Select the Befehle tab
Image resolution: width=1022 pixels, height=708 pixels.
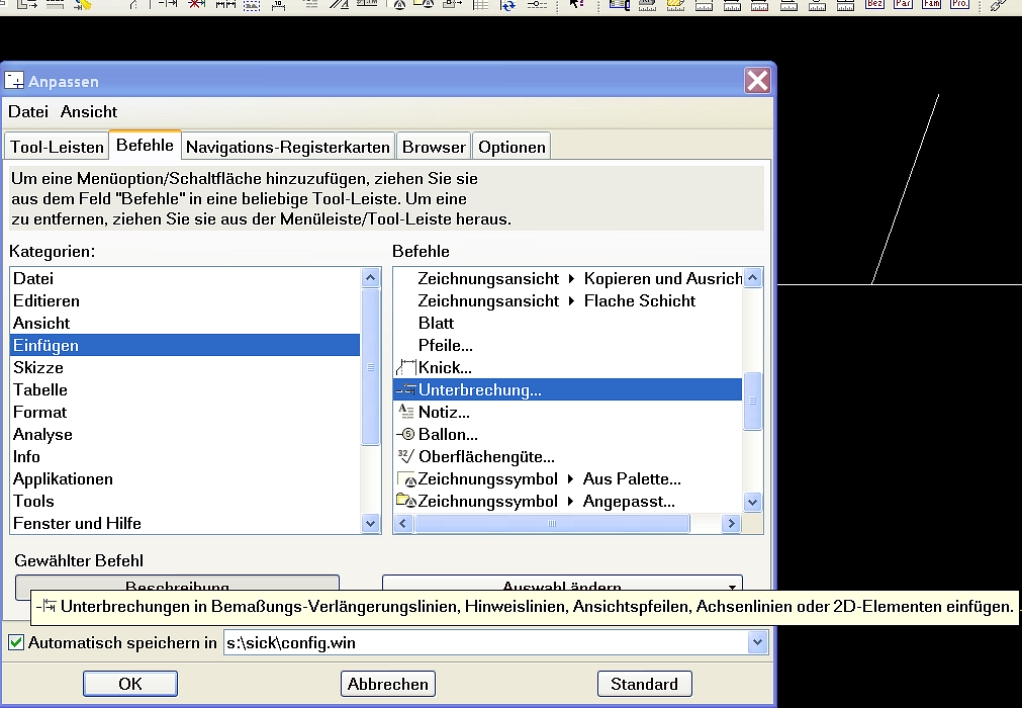tap(145, 145)
